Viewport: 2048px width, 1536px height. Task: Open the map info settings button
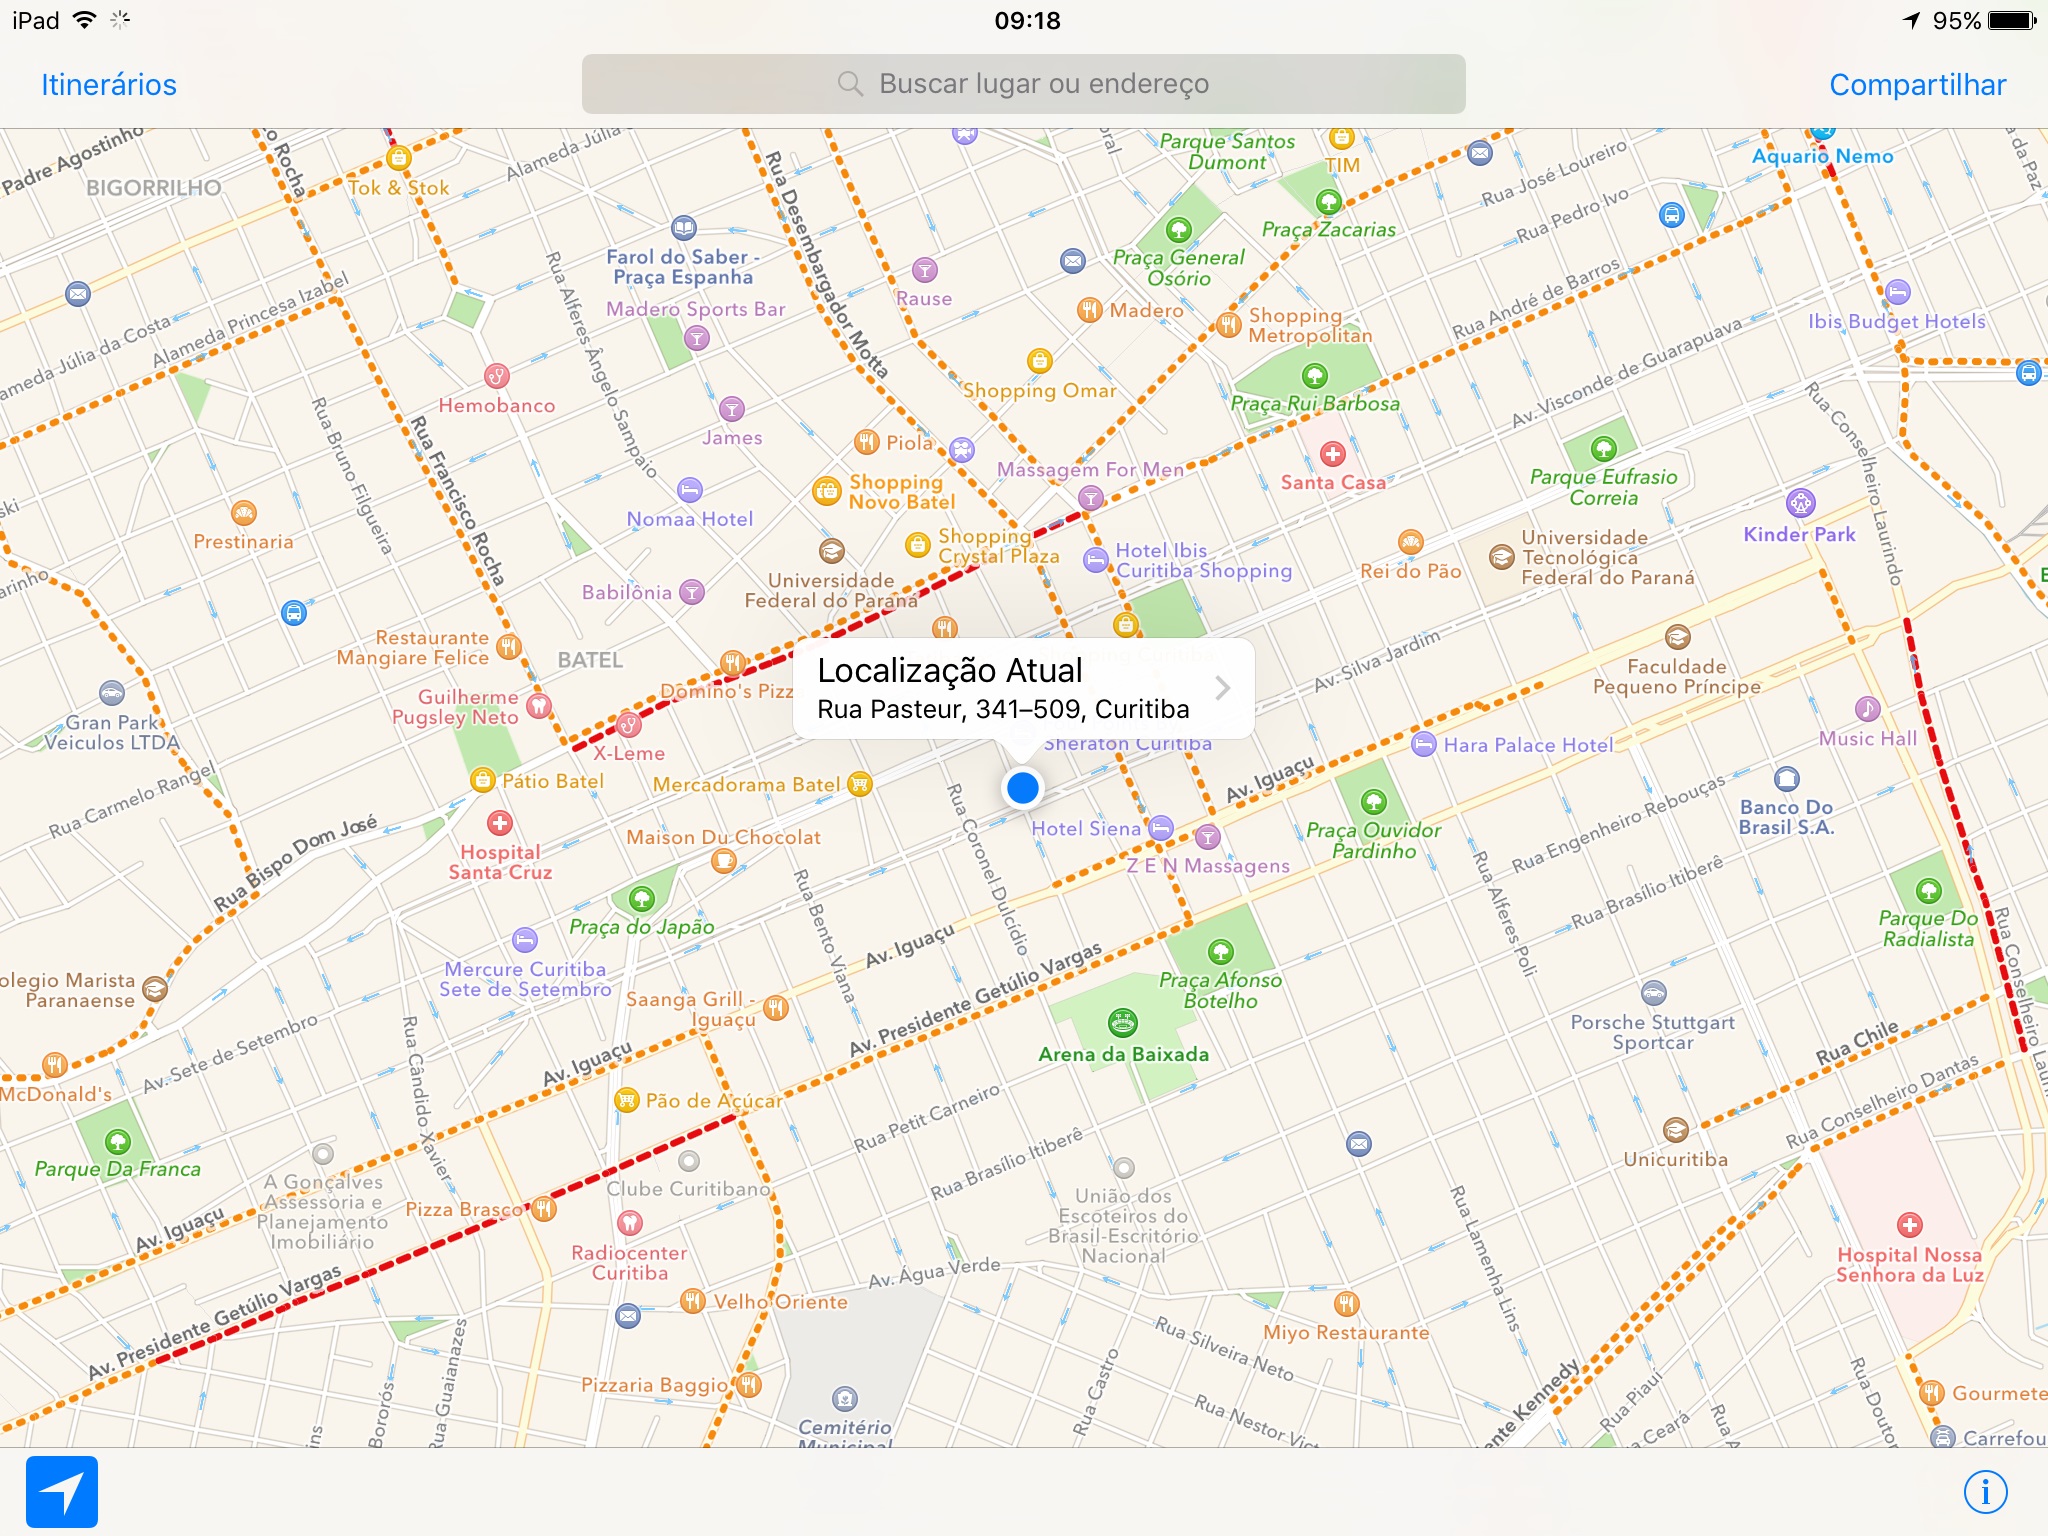[1985, 1492]
